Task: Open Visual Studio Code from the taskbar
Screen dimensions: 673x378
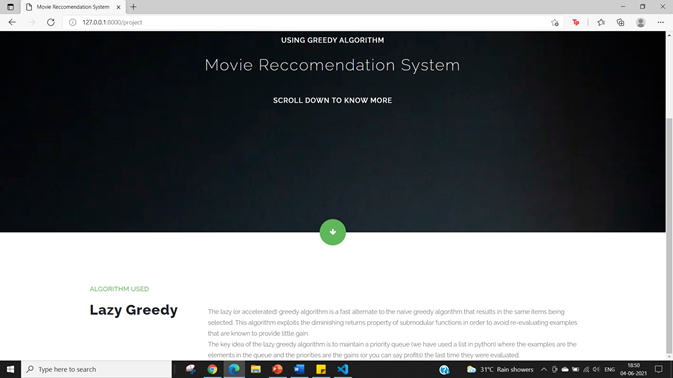Action: 343,369
